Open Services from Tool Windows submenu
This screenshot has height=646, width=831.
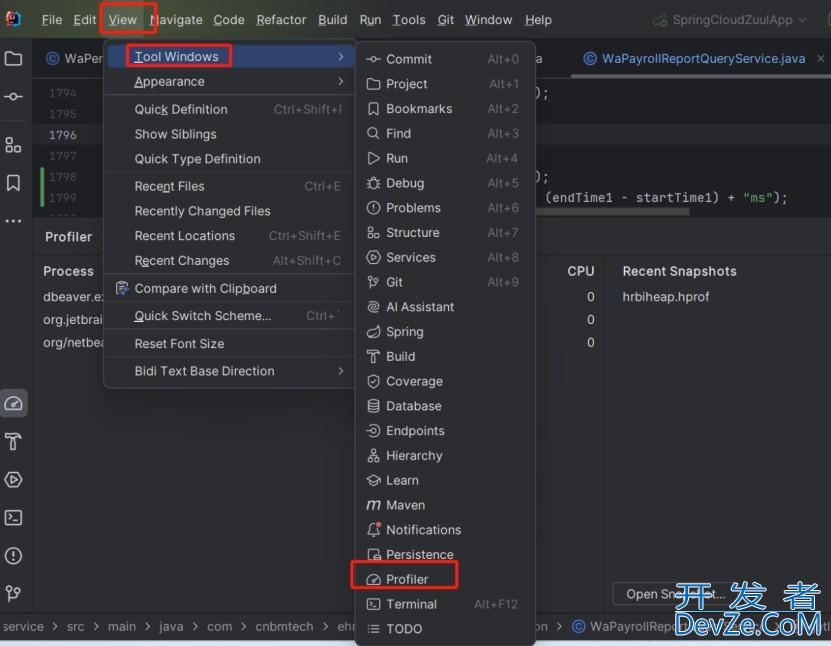click(445, 257)
